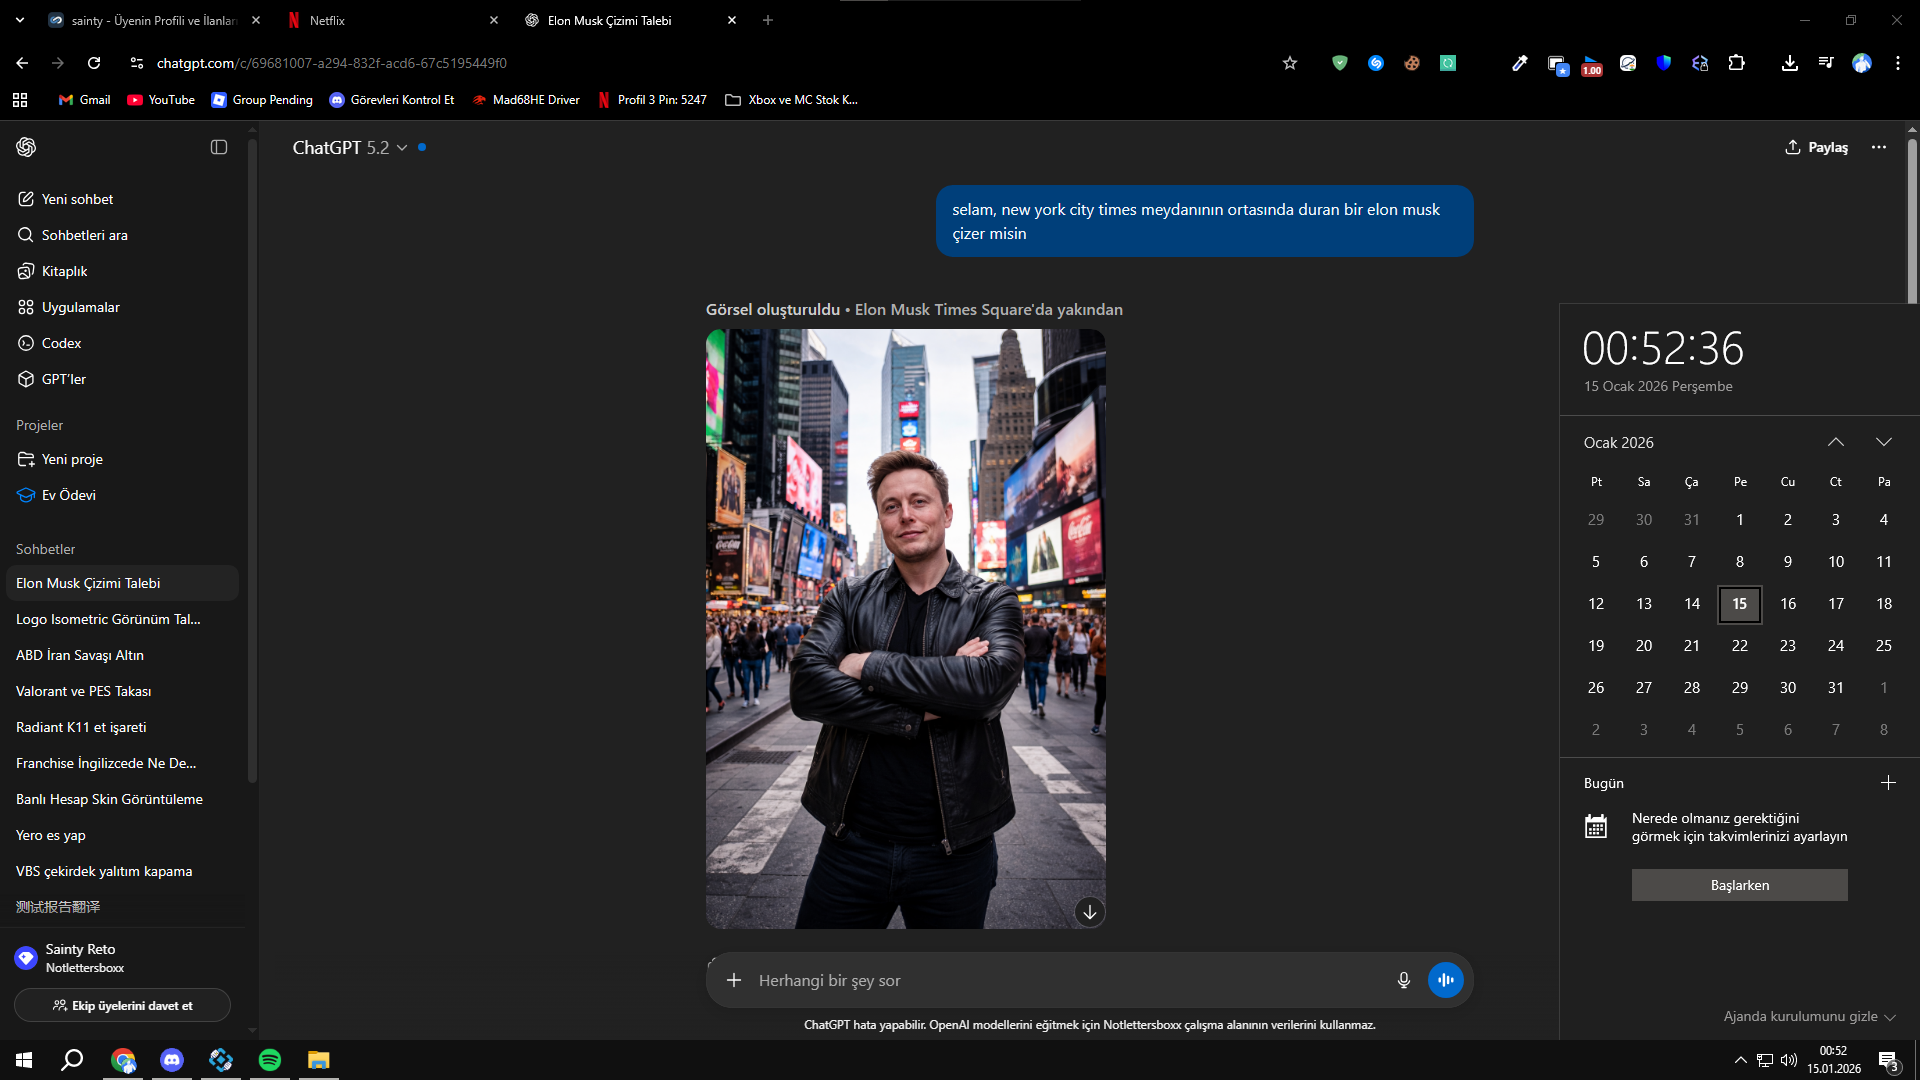The width and height of the screenshot is (1920, 1080).
Task: Open the Sainty Reto account menu
Action: (x=122, y=957)
